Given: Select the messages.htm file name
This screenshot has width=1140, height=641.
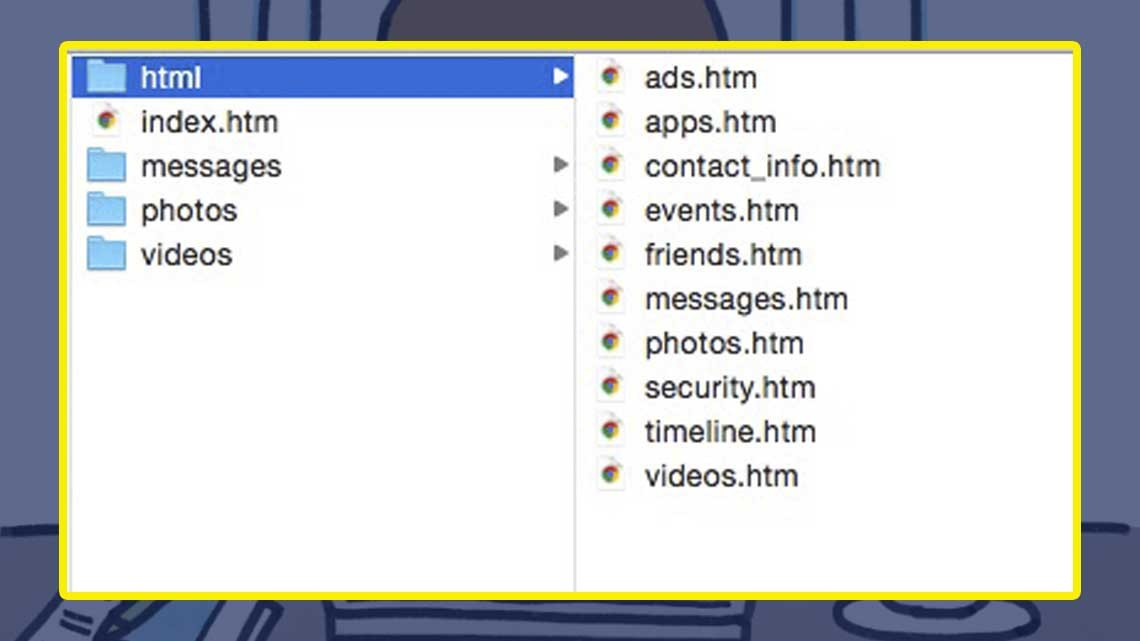Looking at the screenshot, I should click(x=746, y=299).
